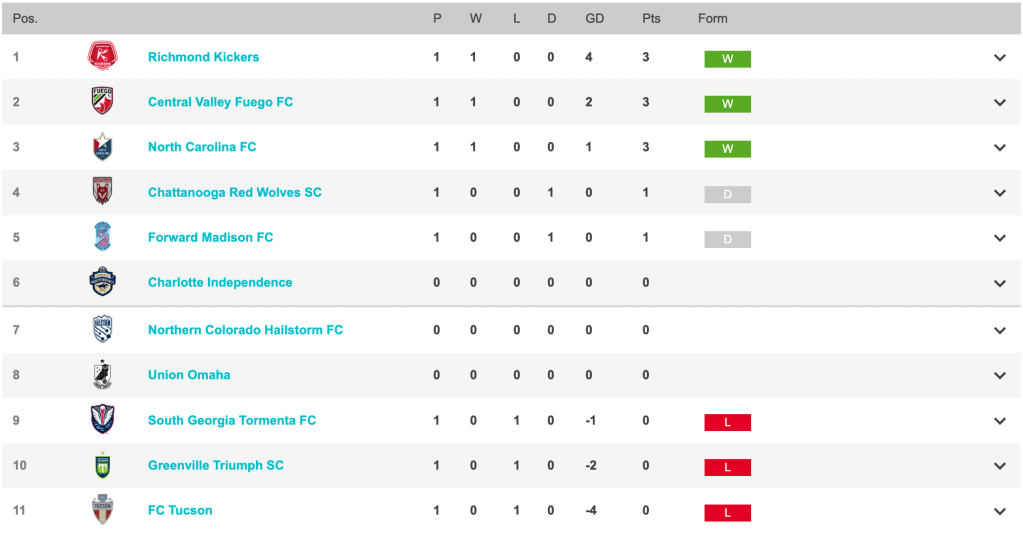1023x549 pixels.
Task: Click the South Georgia Tormenta crest
Action: pos(102,419)
